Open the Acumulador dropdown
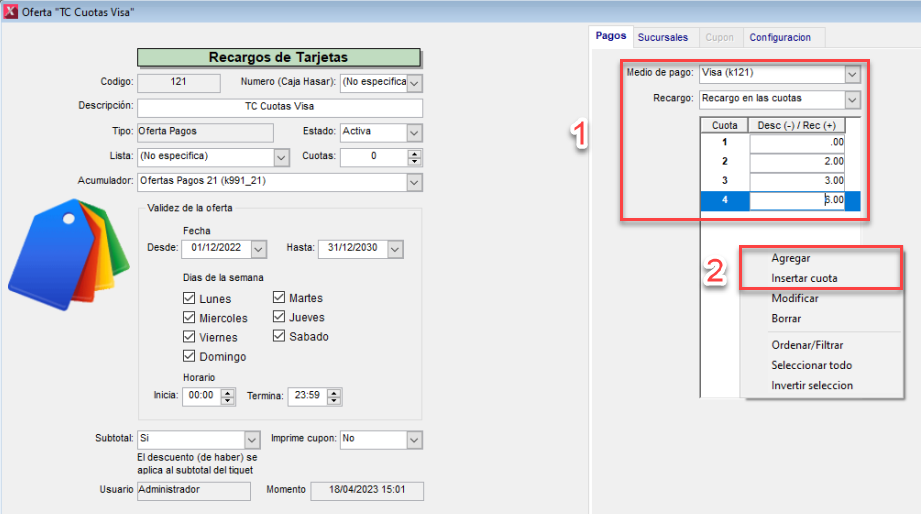The height and width of the screenshot is (514, 921). point(414,182)
